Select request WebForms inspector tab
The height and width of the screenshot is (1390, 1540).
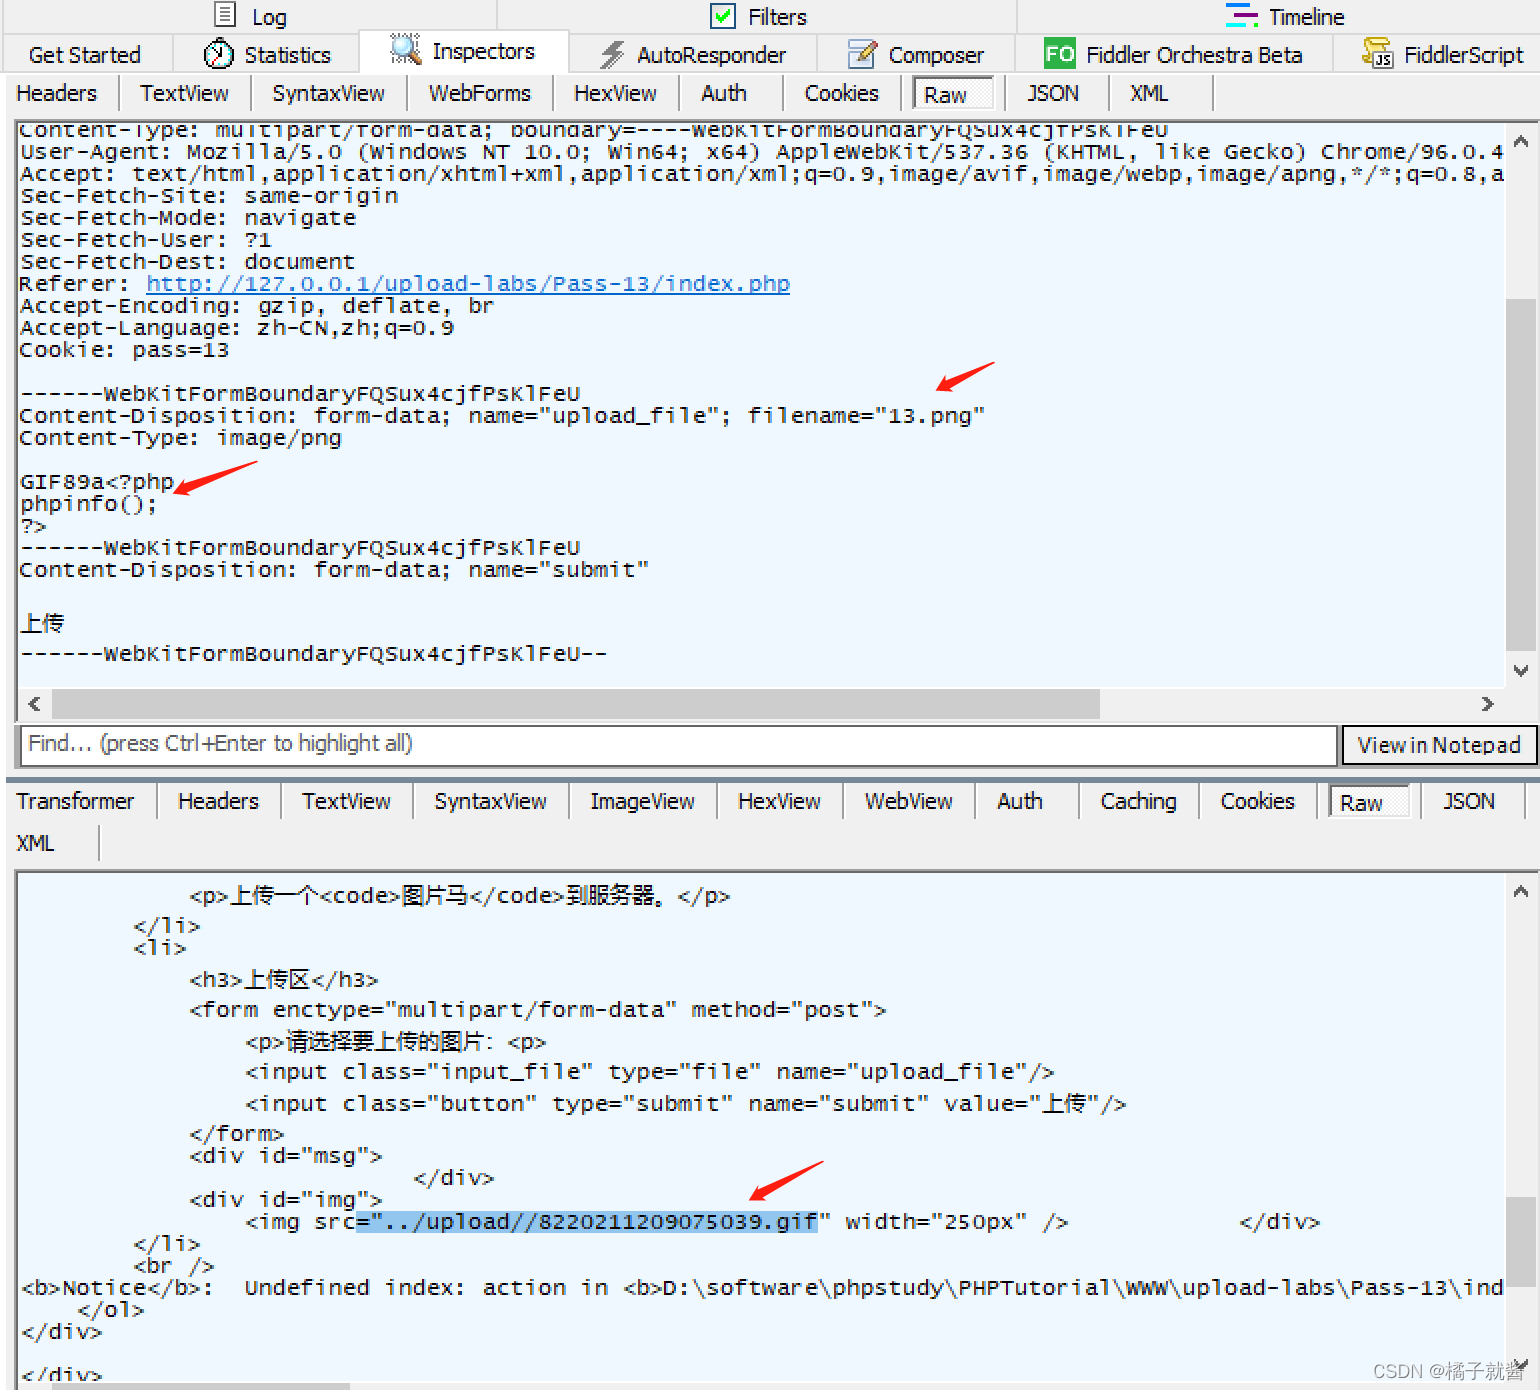pos(480,93)
